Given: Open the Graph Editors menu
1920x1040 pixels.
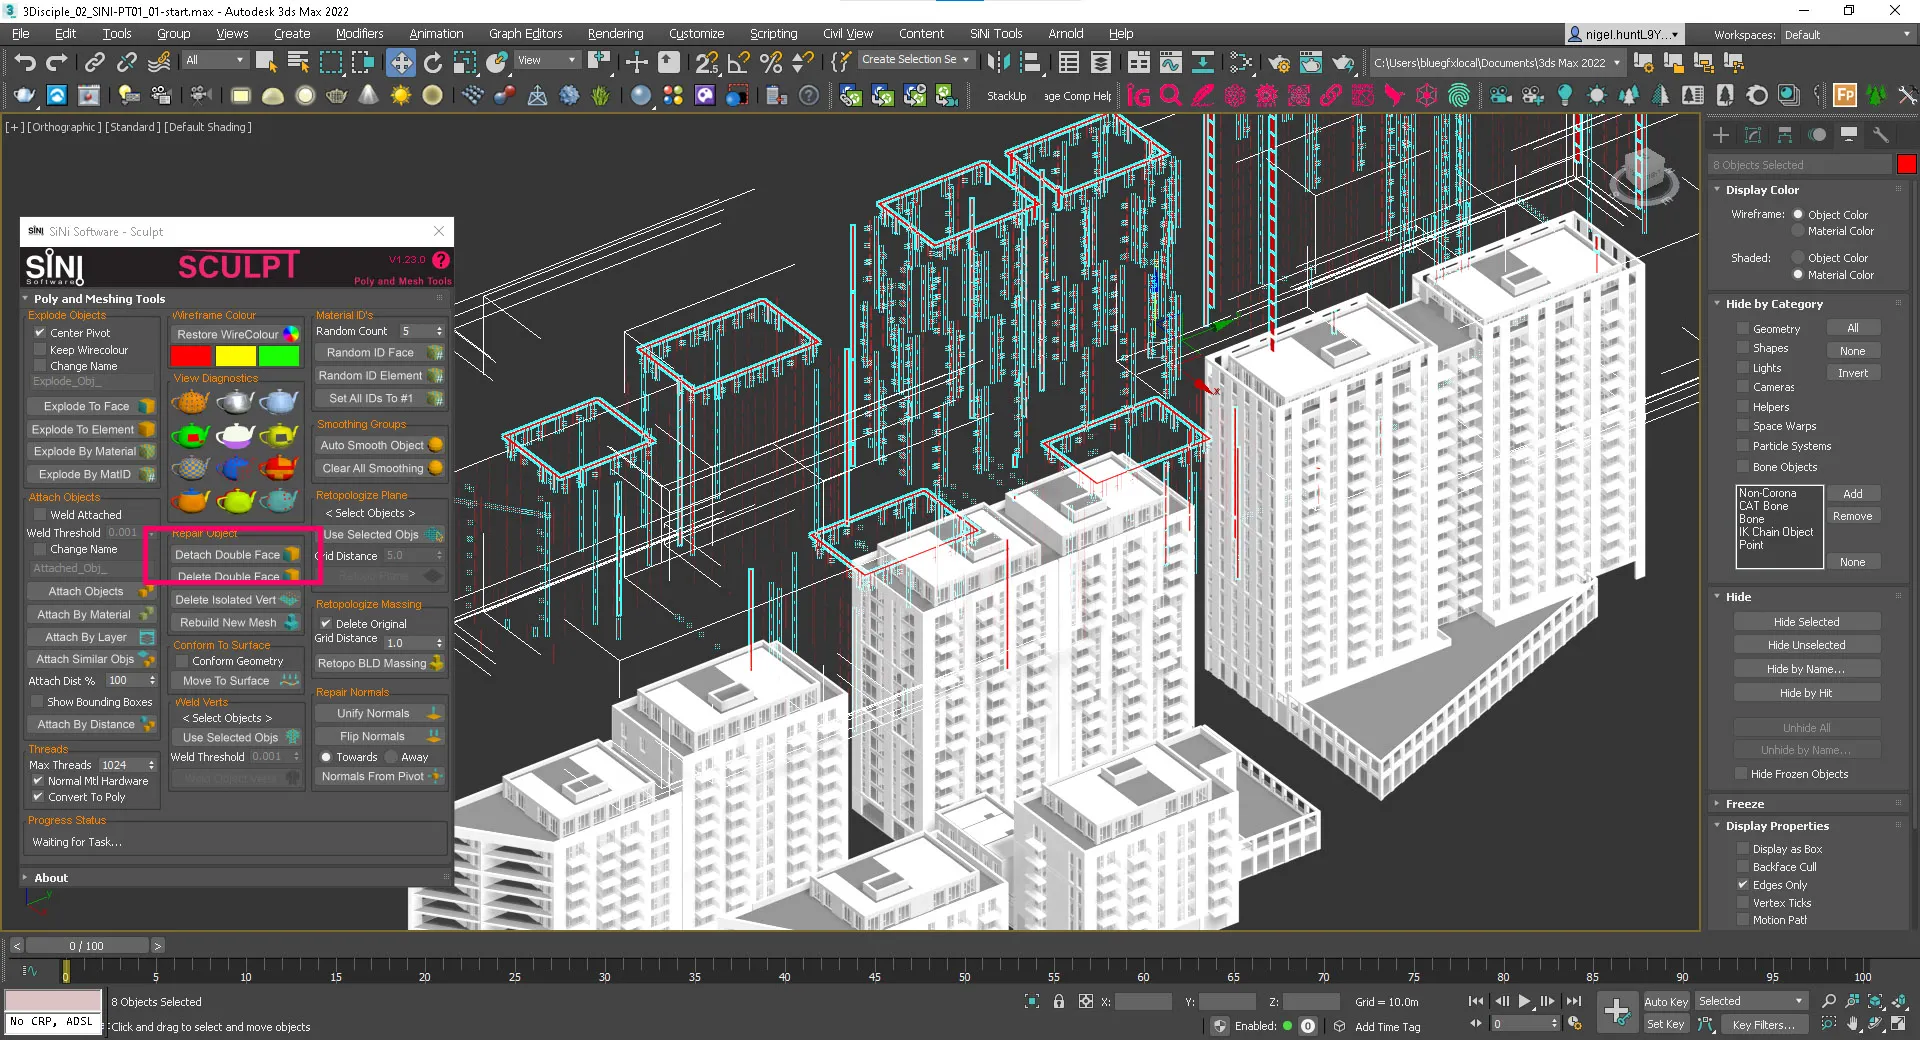Looking at the screenshot, I should [525, 34].
